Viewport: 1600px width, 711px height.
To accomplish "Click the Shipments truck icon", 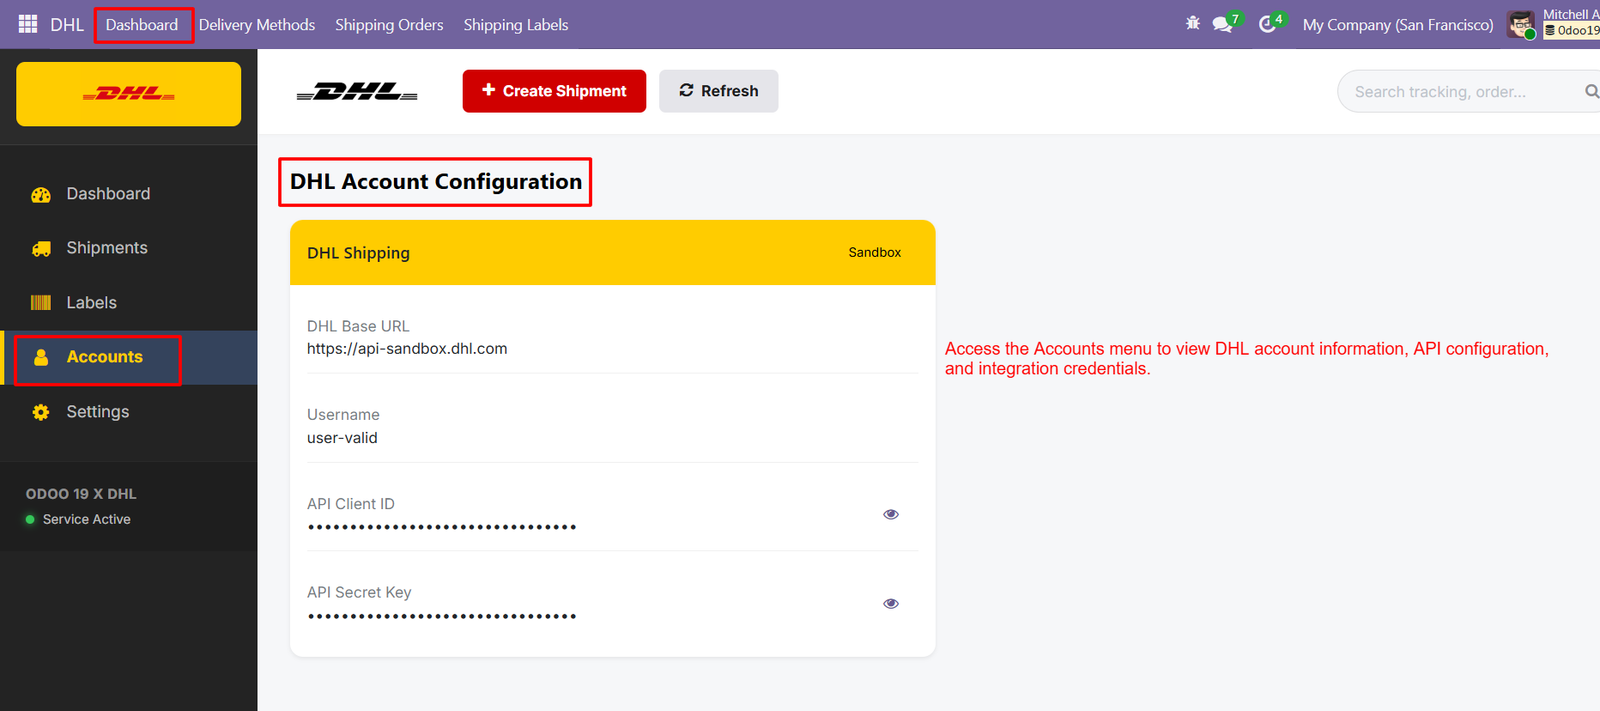I will (x=41, y=248).
